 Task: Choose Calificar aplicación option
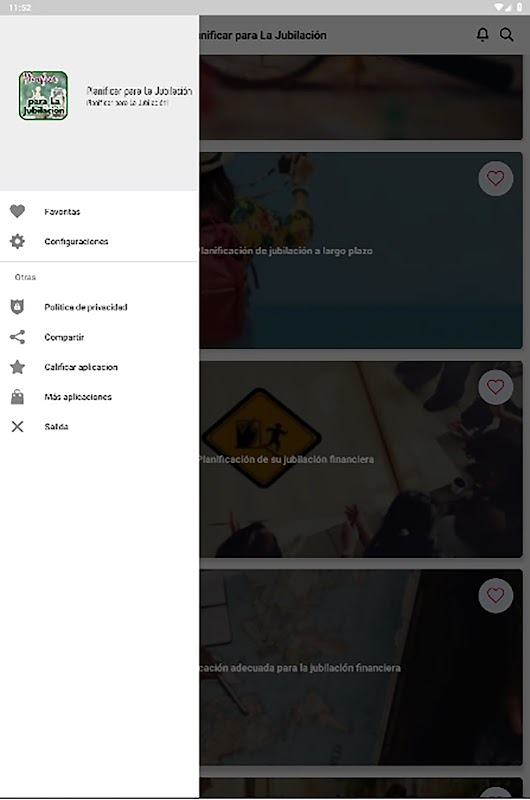pos(99,367)
